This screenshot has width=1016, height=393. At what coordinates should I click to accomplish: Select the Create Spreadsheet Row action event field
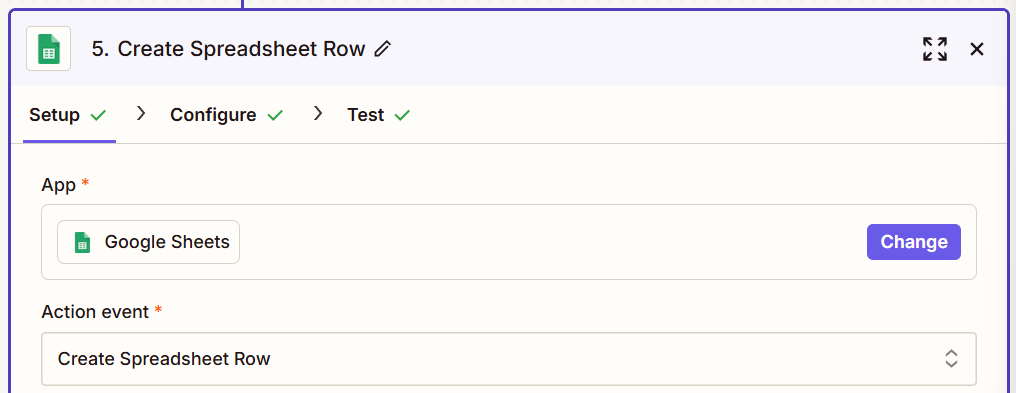pyautogui.click(x=509, y=359)
